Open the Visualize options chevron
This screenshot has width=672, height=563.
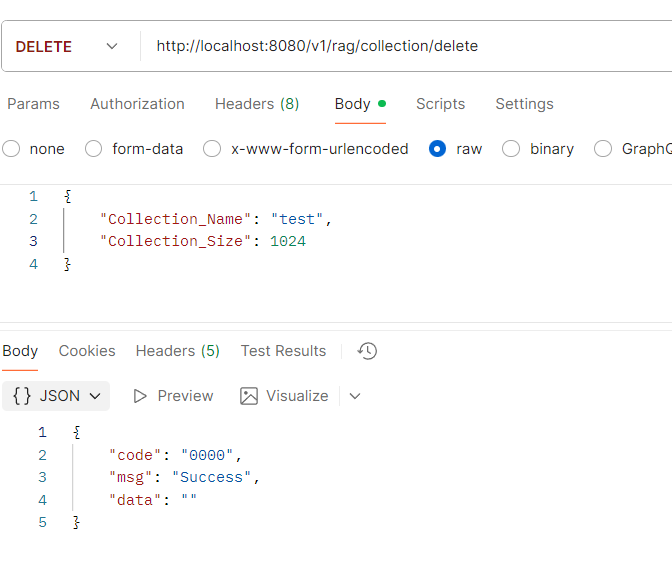(x=354, y=396)
